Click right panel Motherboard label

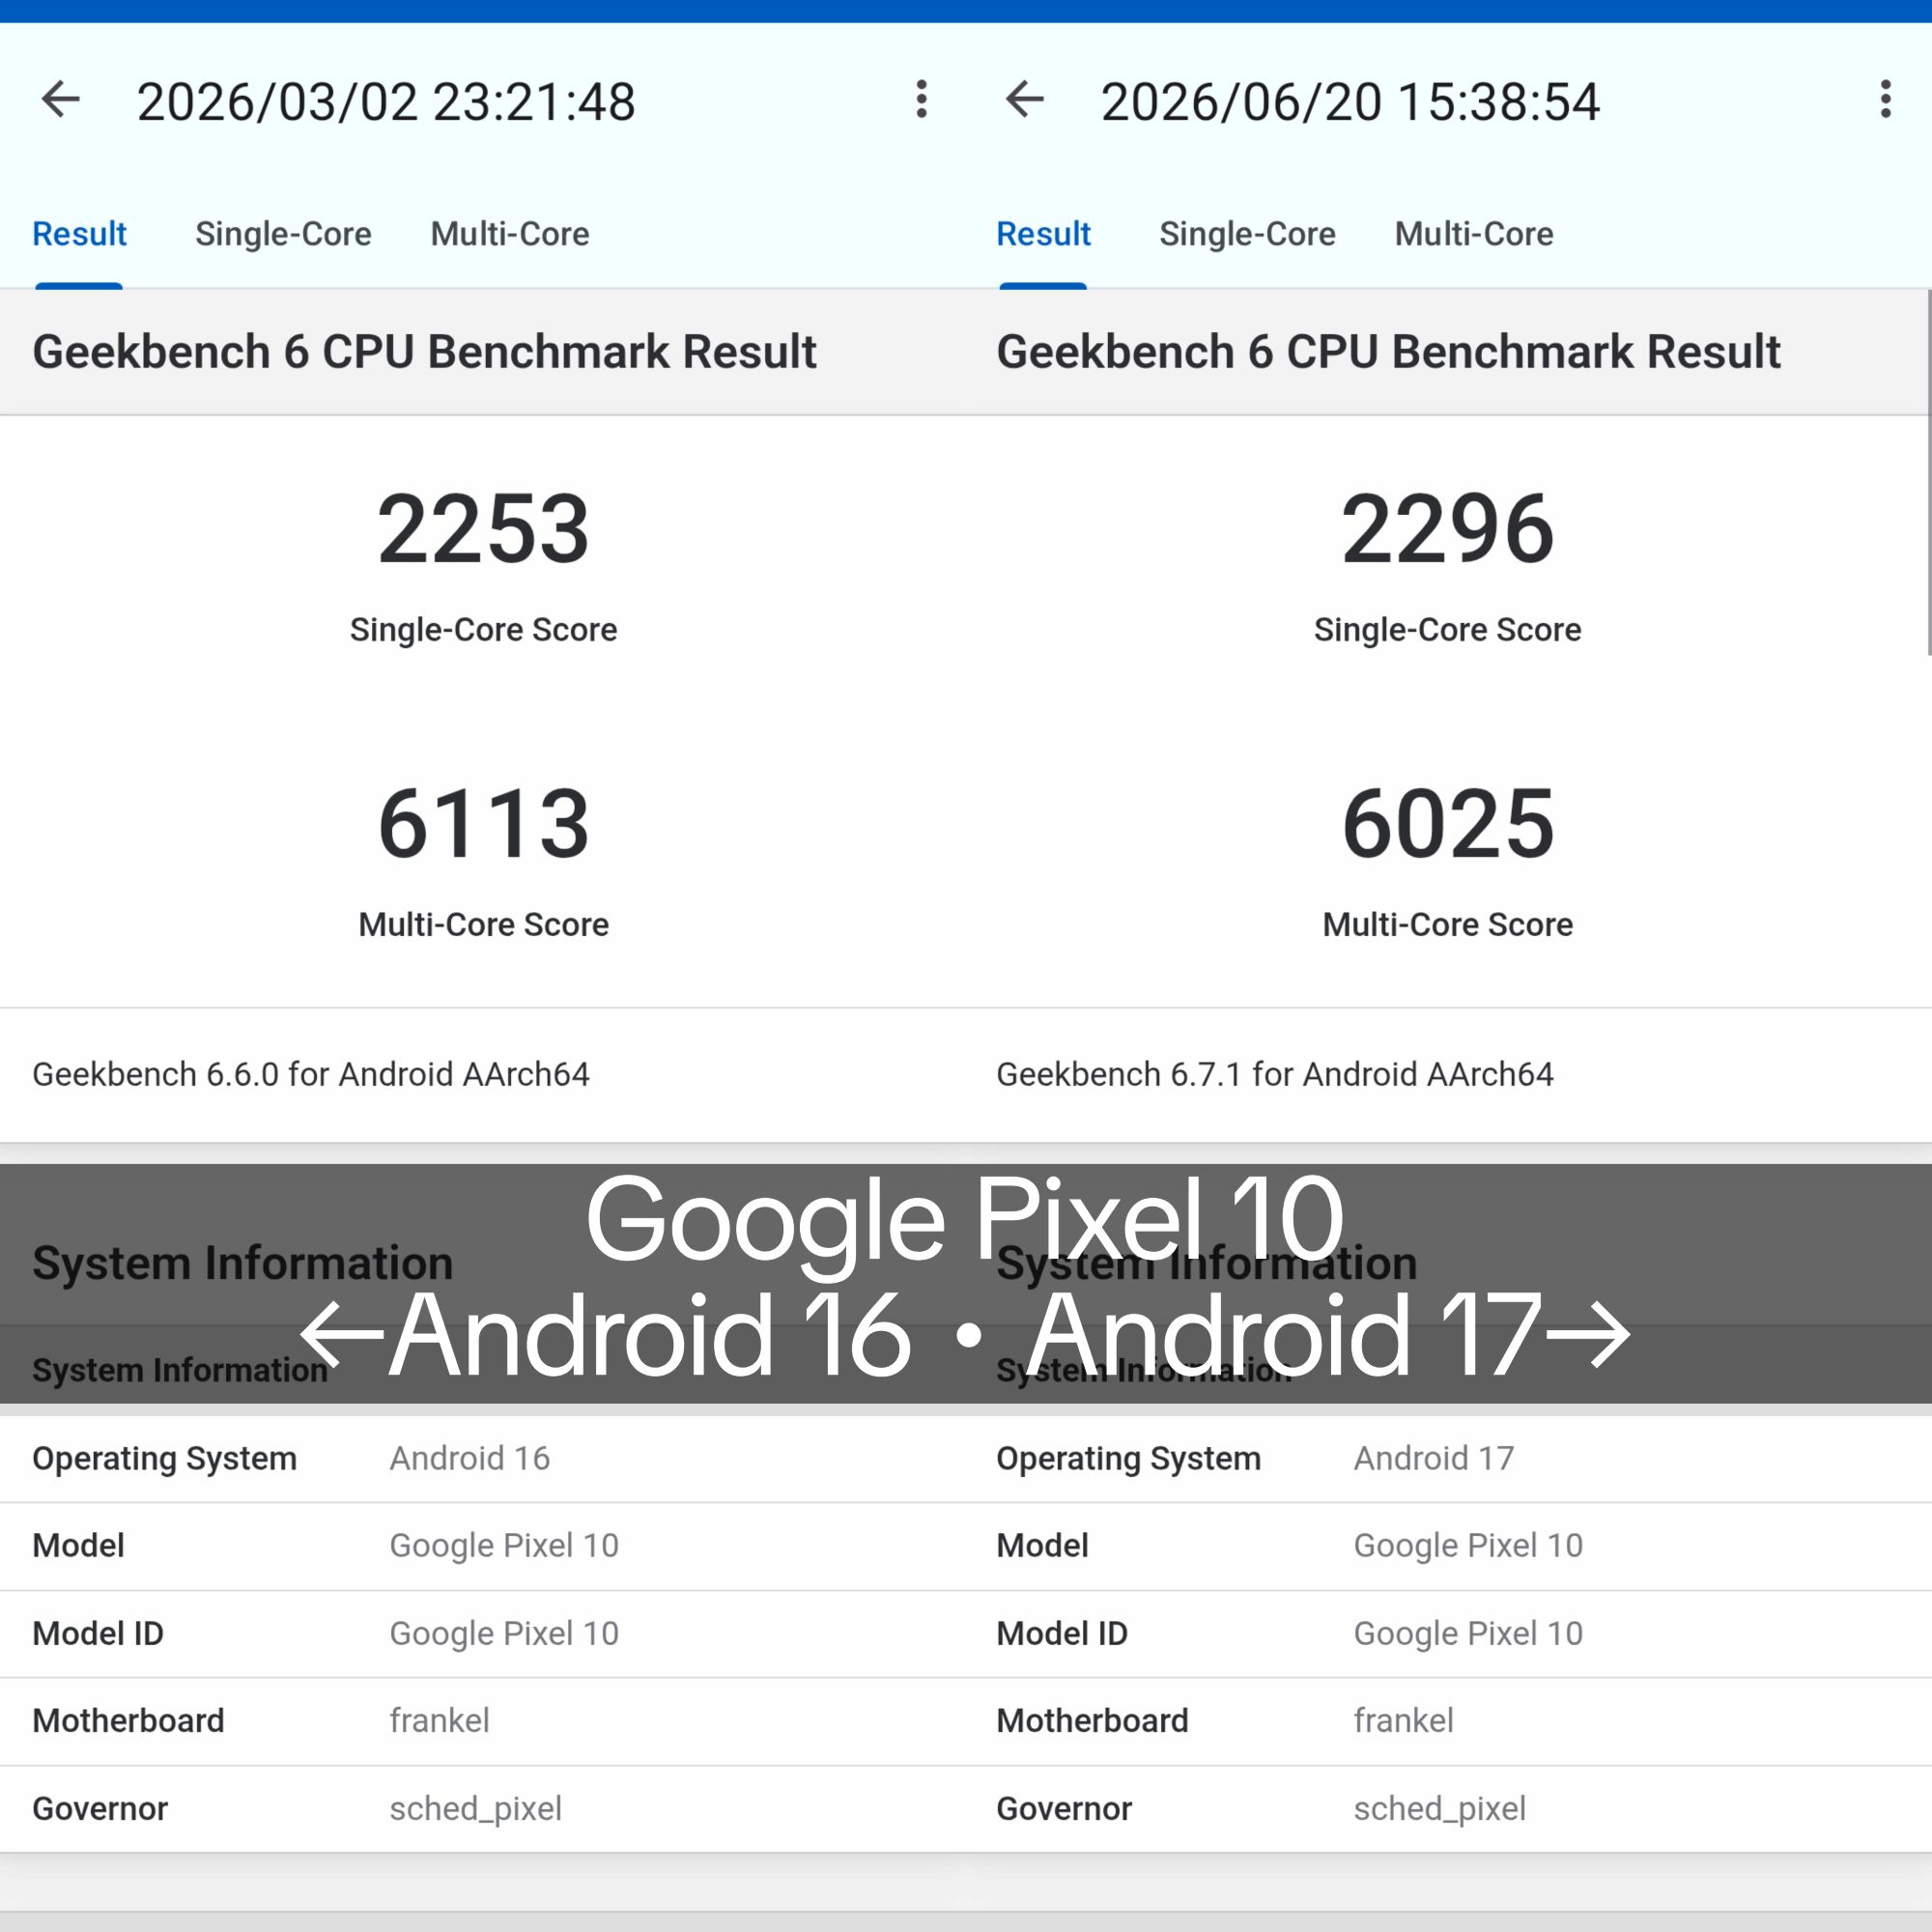(1092, 1720)
